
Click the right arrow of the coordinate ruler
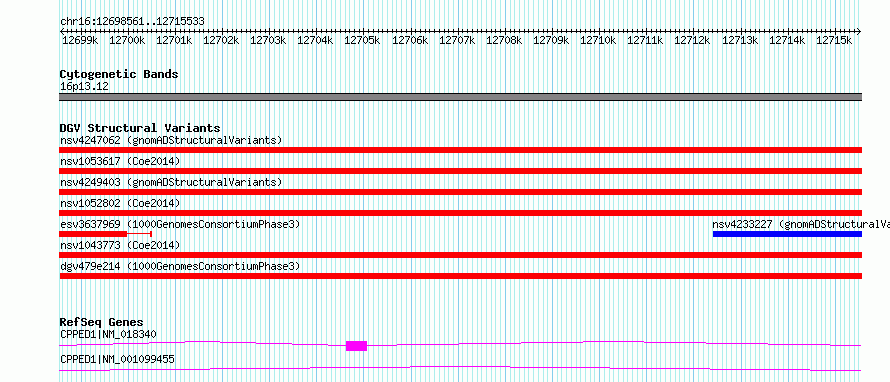pyautogui.click(x=859, y=31)
